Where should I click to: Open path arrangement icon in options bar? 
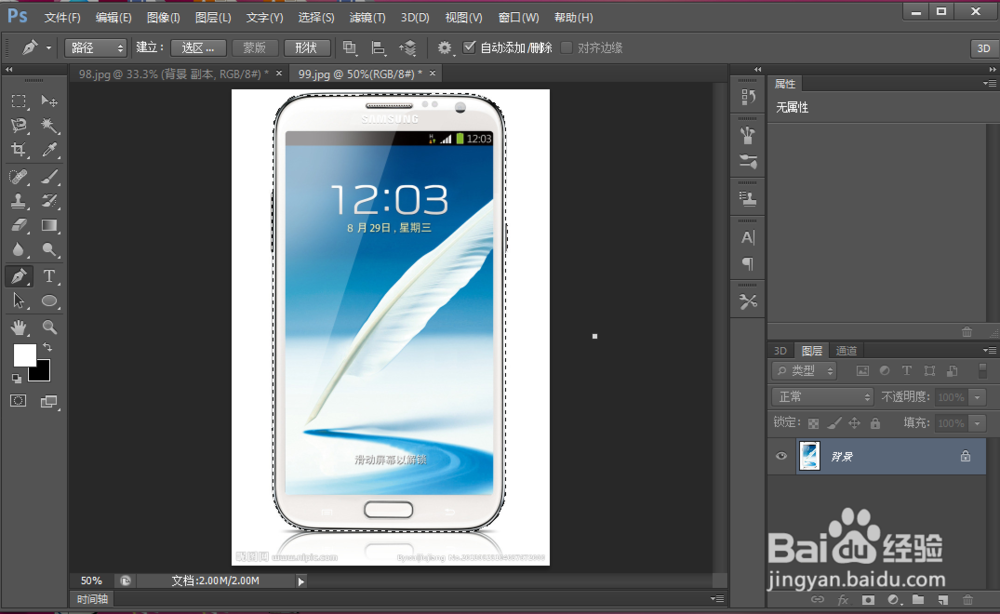point(408,47)
